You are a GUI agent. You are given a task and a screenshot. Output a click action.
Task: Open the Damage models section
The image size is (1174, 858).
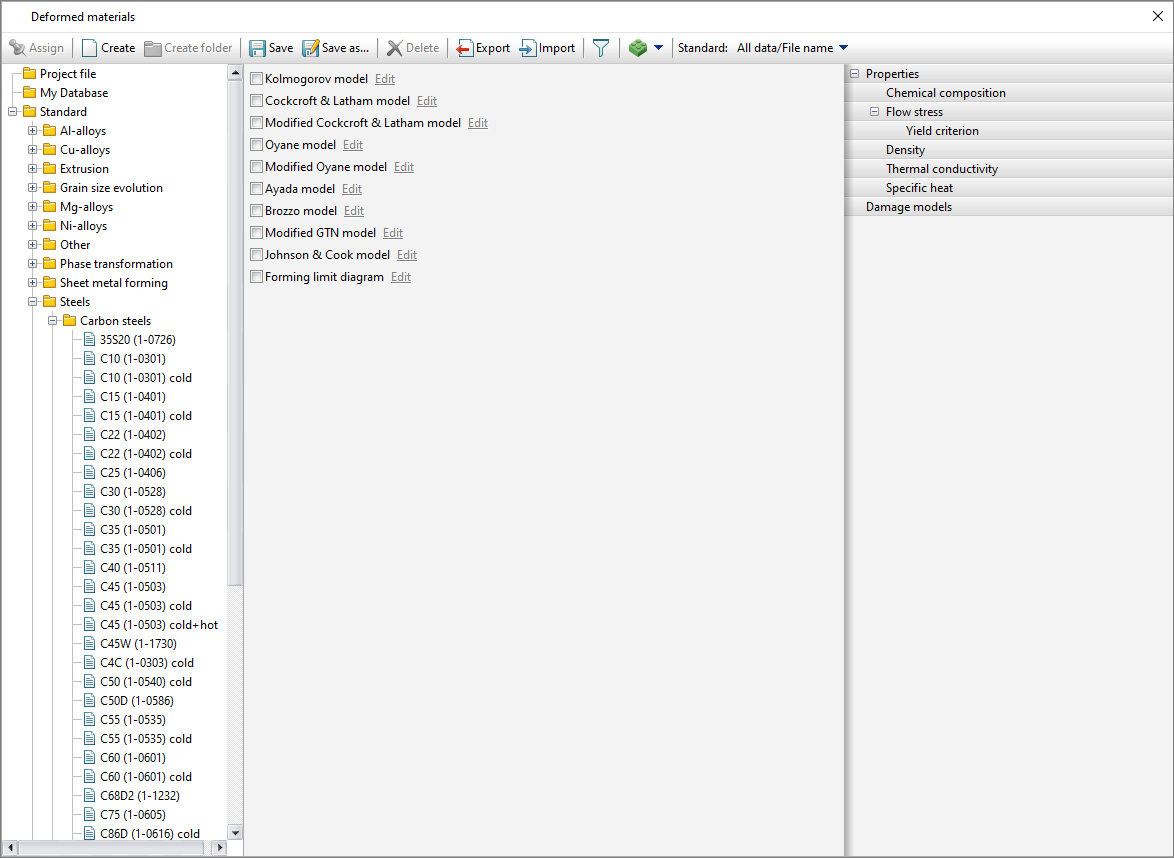[x=908, y=207]
